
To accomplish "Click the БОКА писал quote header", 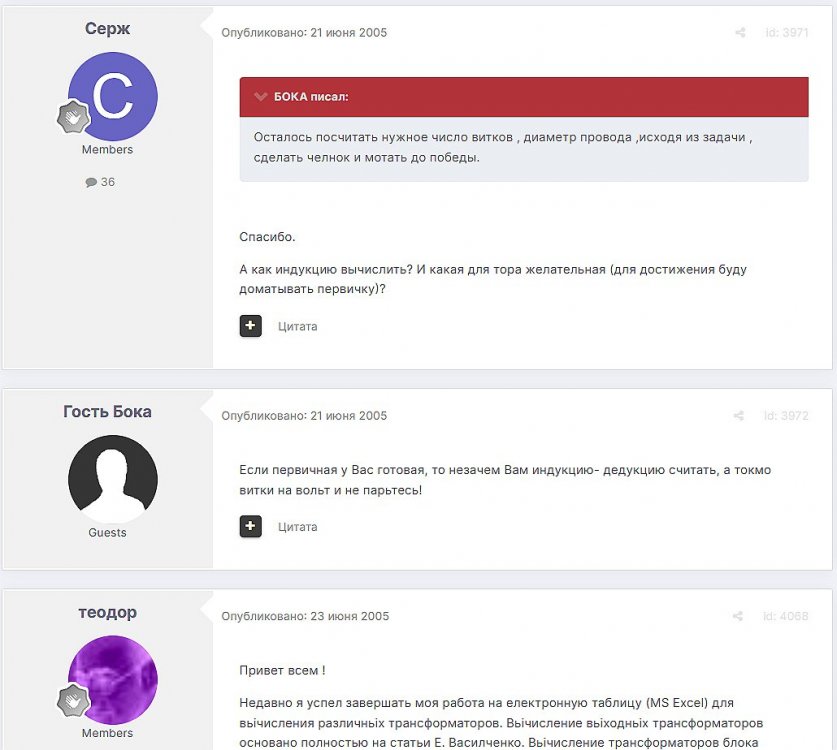I will (311, 97).
